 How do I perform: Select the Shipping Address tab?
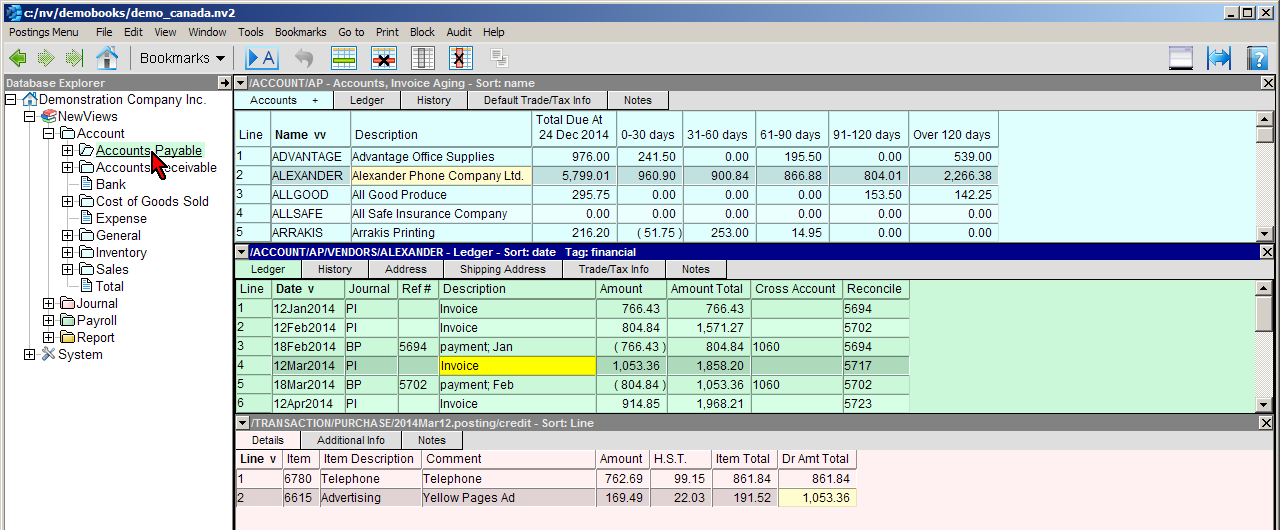click(502, 269)
